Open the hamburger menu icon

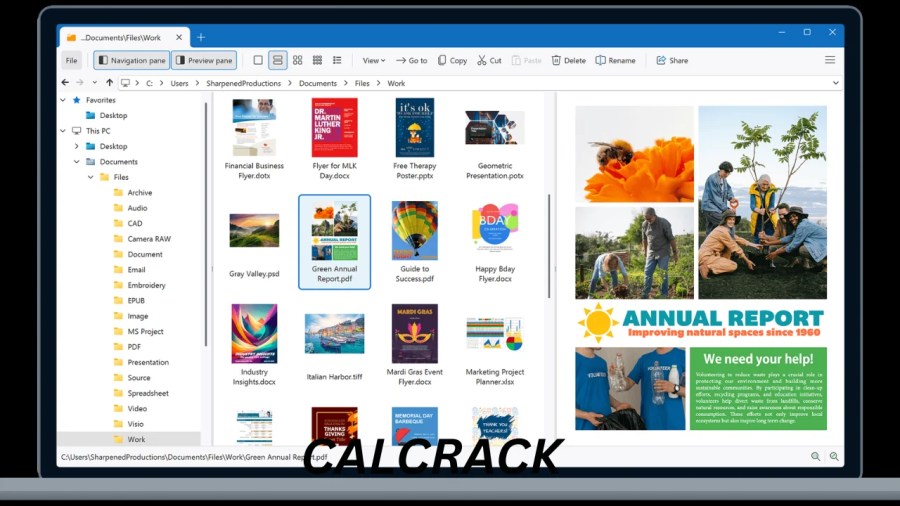pos(830,60)
